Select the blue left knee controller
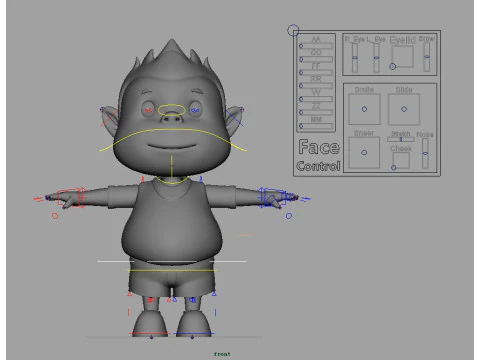Viewport: 480px width, 360px height. tap(193, 300)
